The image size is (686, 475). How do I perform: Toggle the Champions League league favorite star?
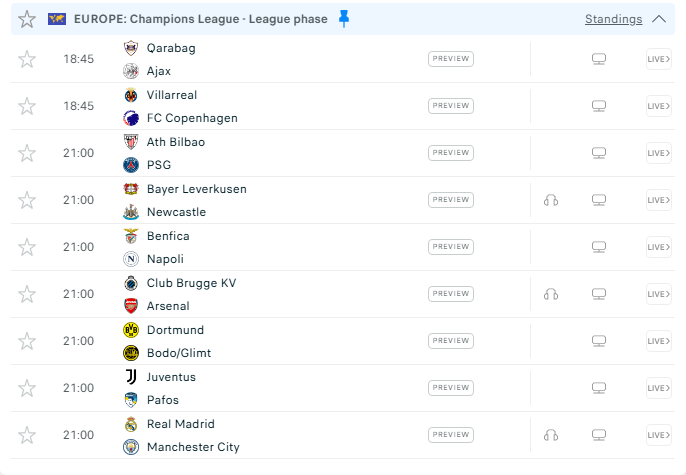point(27,19)
